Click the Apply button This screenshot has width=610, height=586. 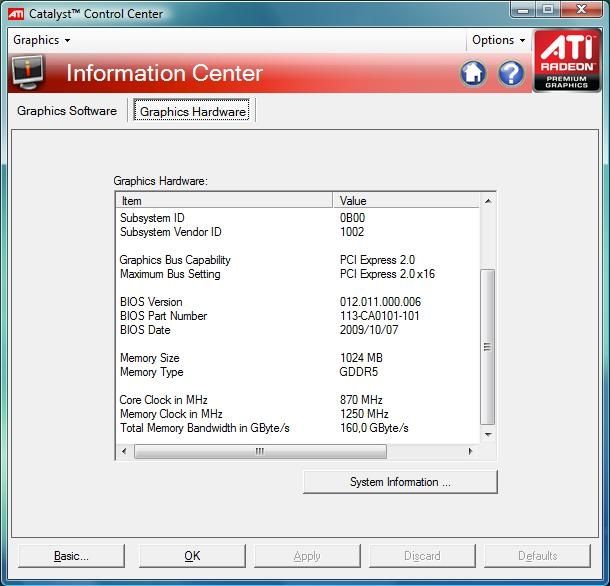(x=307, y=556)
